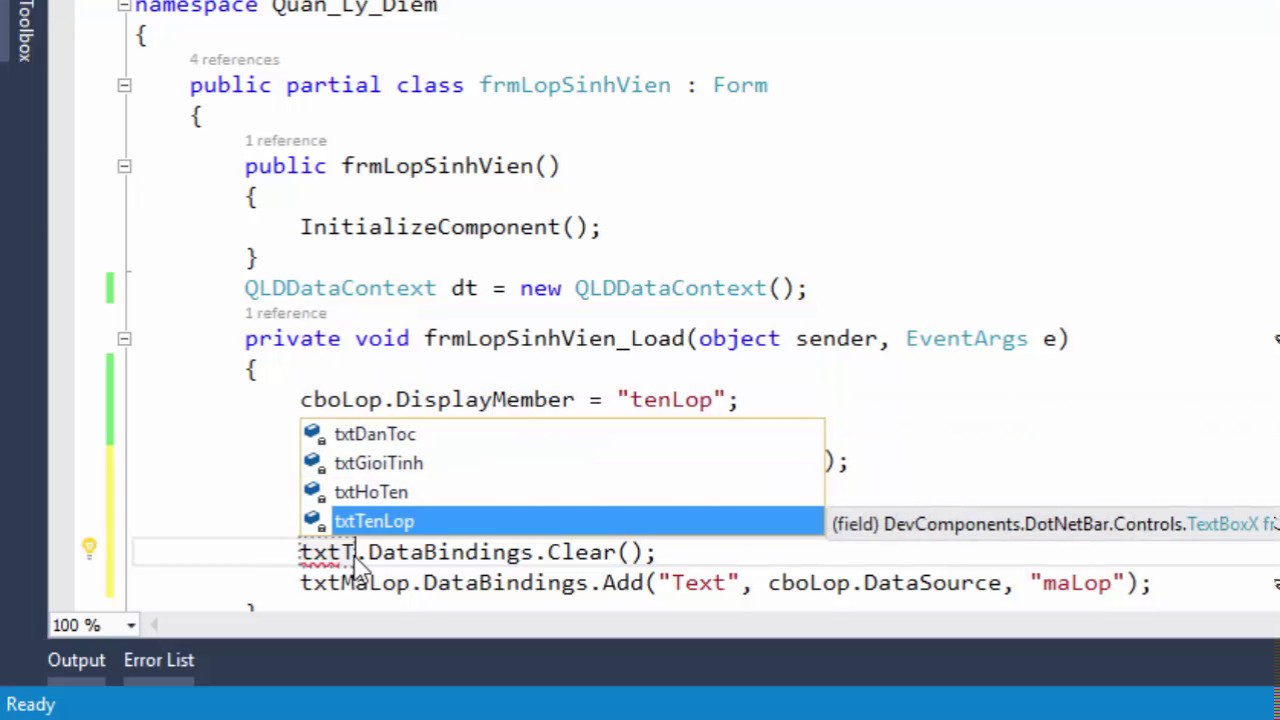Click the field icon beside txtHoTen
This screenshot has width=1280, height=720.
(x=315, y=492)
